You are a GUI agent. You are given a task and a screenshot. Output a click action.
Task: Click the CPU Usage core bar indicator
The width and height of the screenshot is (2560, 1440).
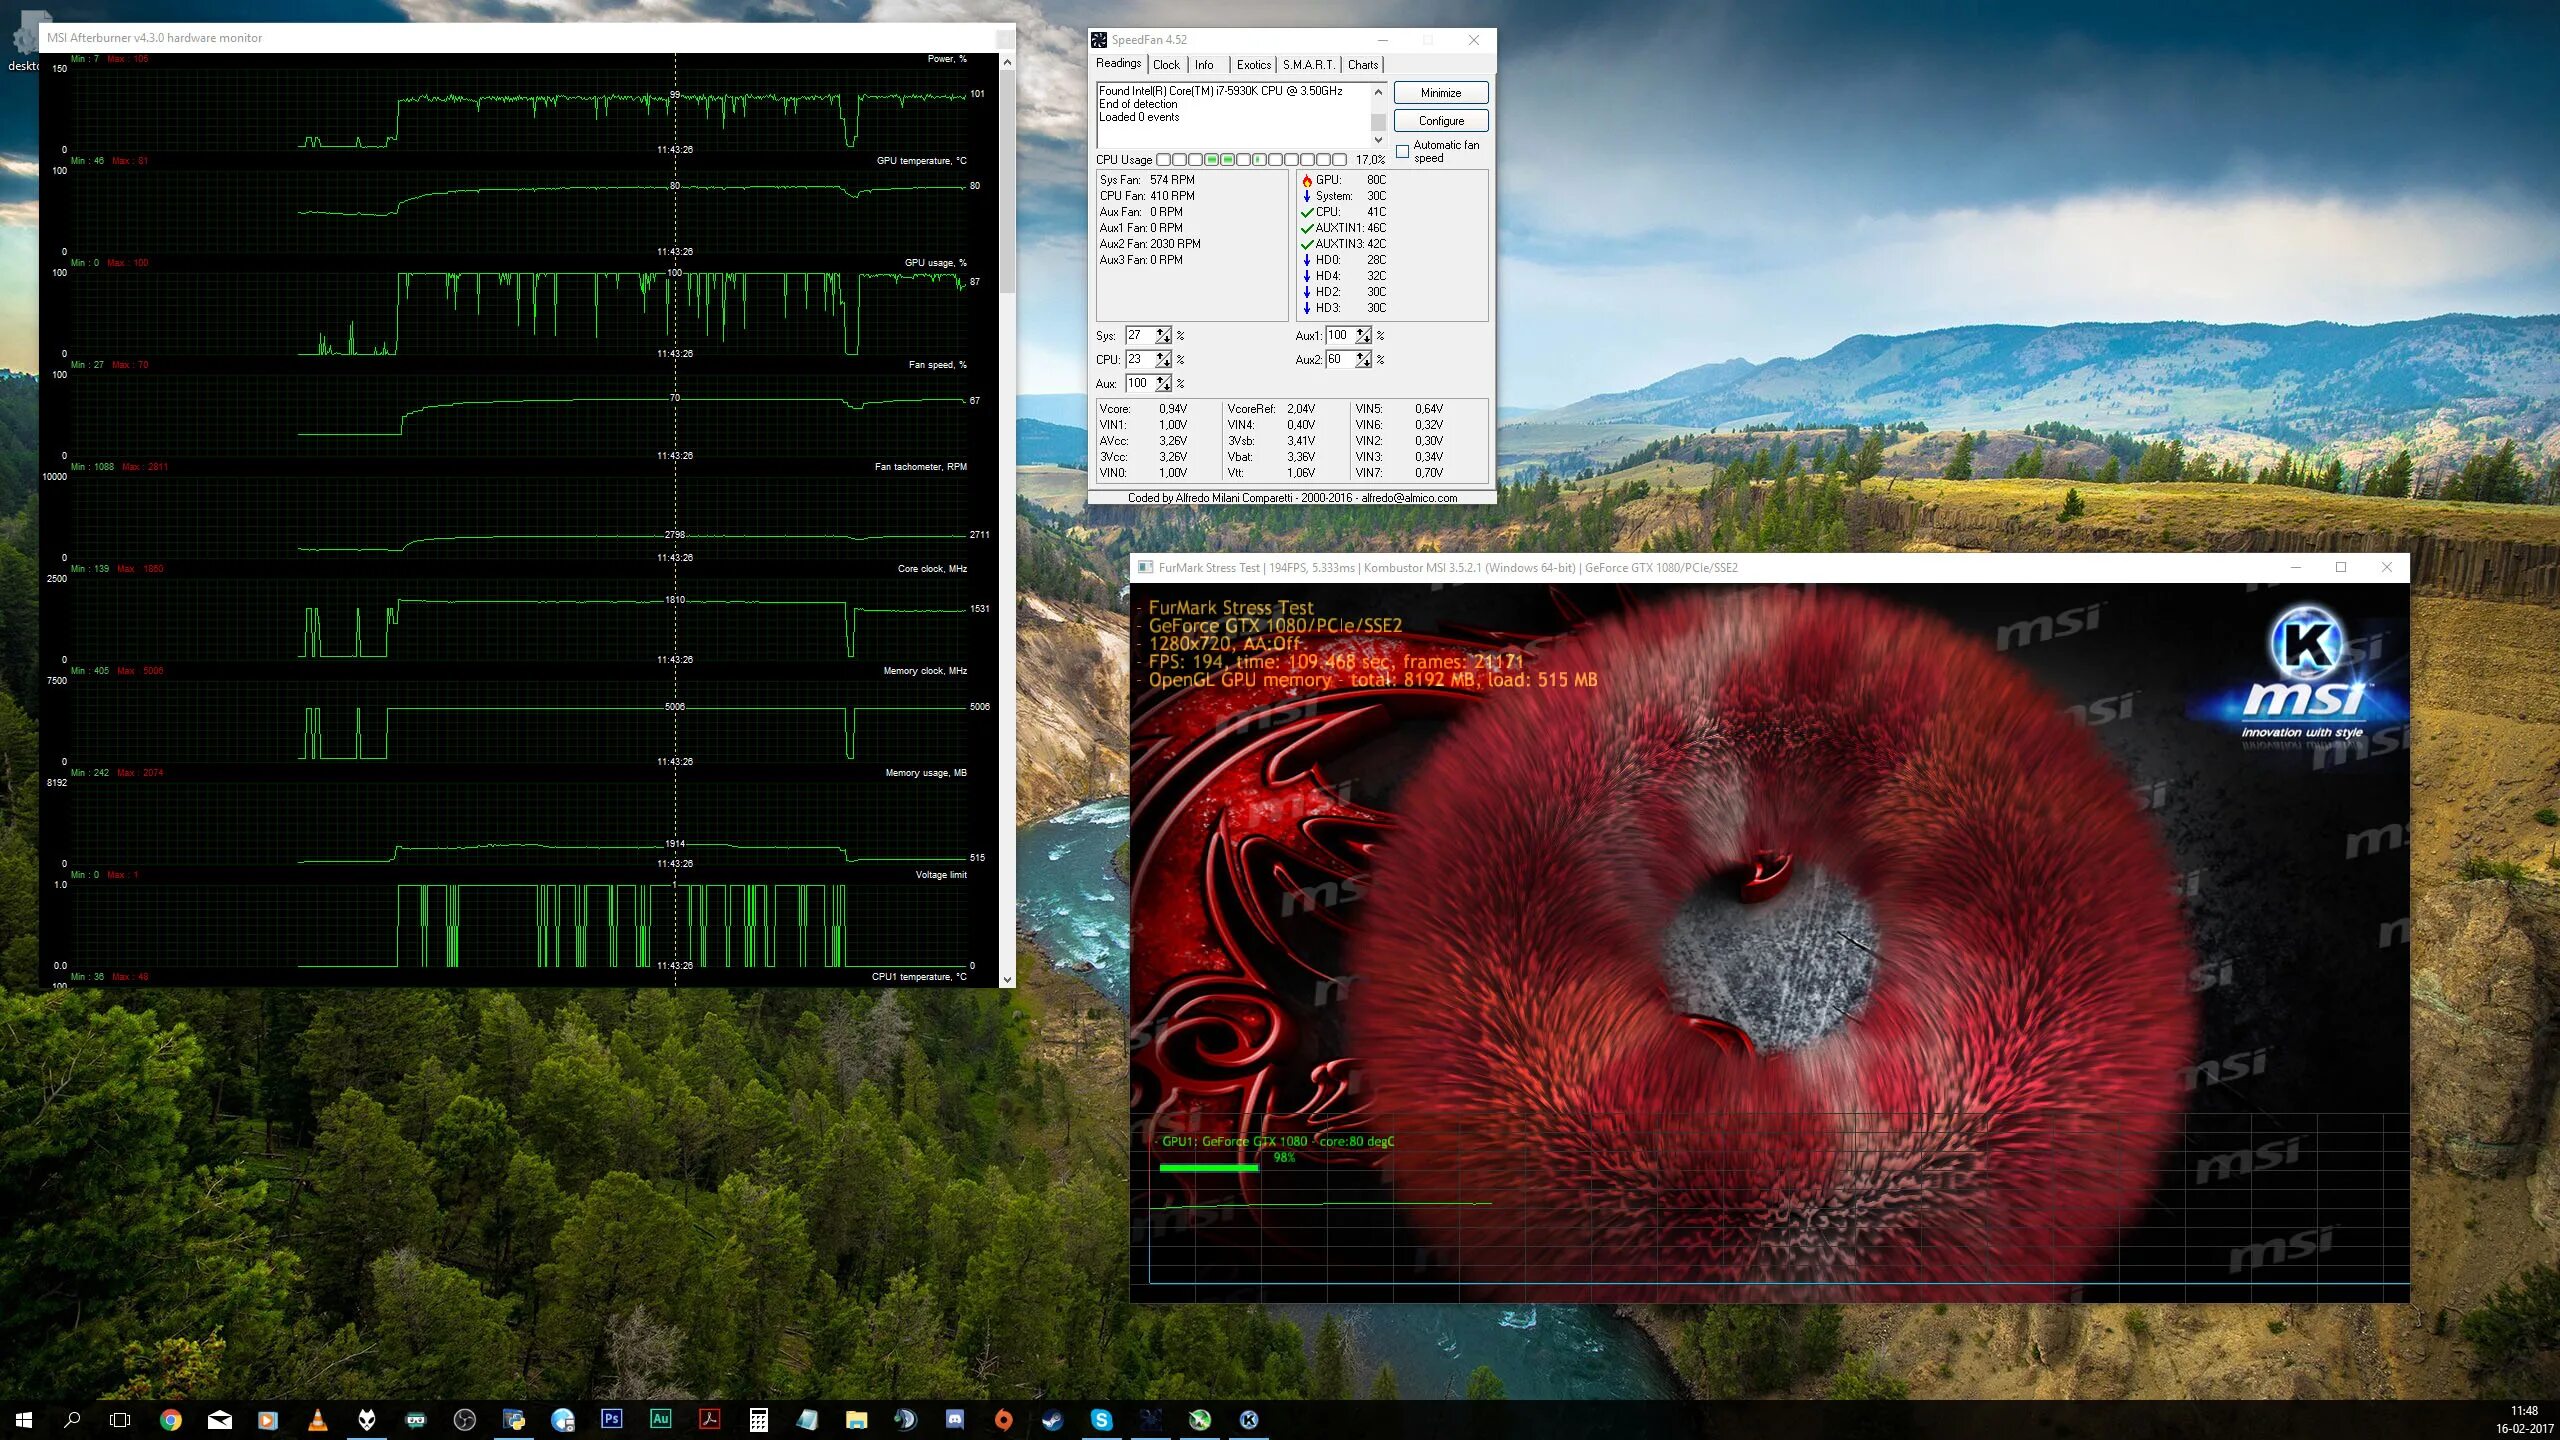(x=1252, y=160)
